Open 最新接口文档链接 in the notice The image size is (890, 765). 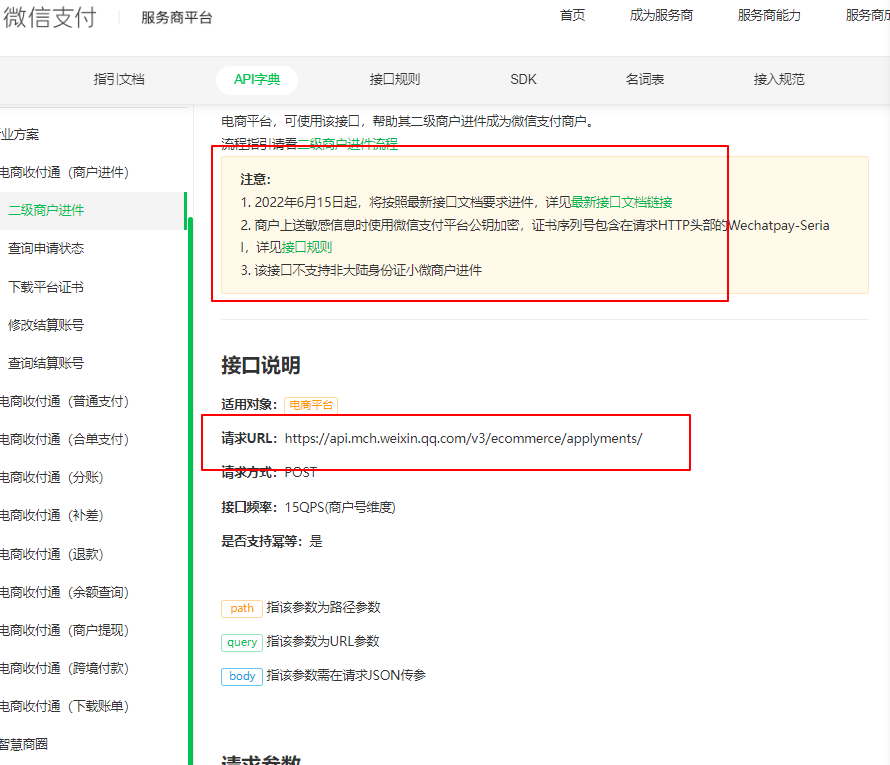point(622,202)
